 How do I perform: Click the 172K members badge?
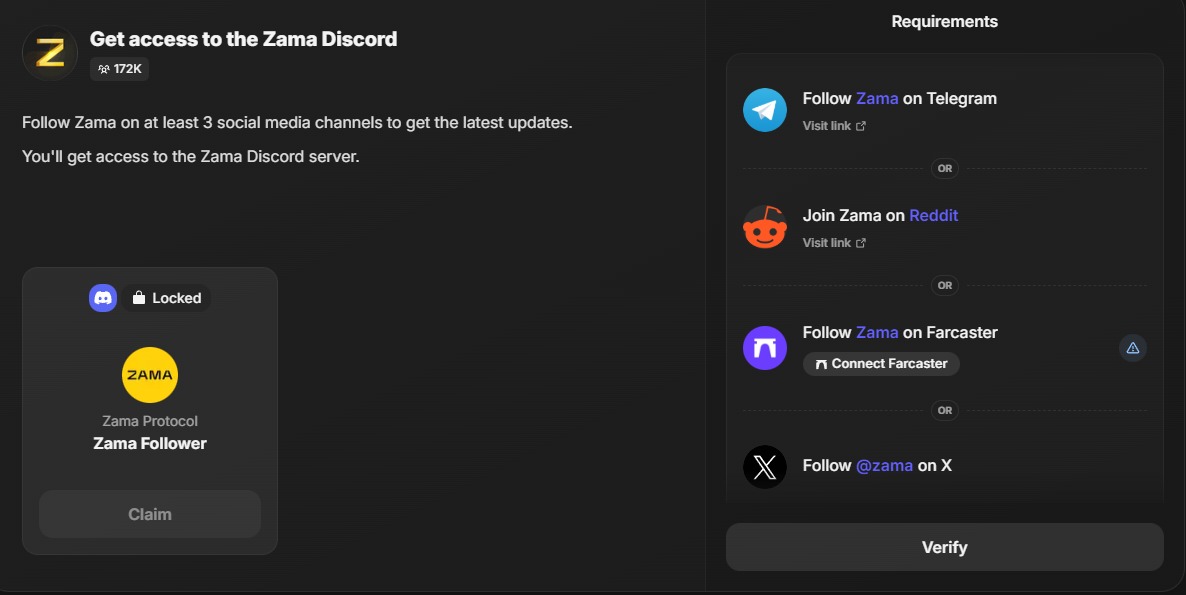coord(120,69)
